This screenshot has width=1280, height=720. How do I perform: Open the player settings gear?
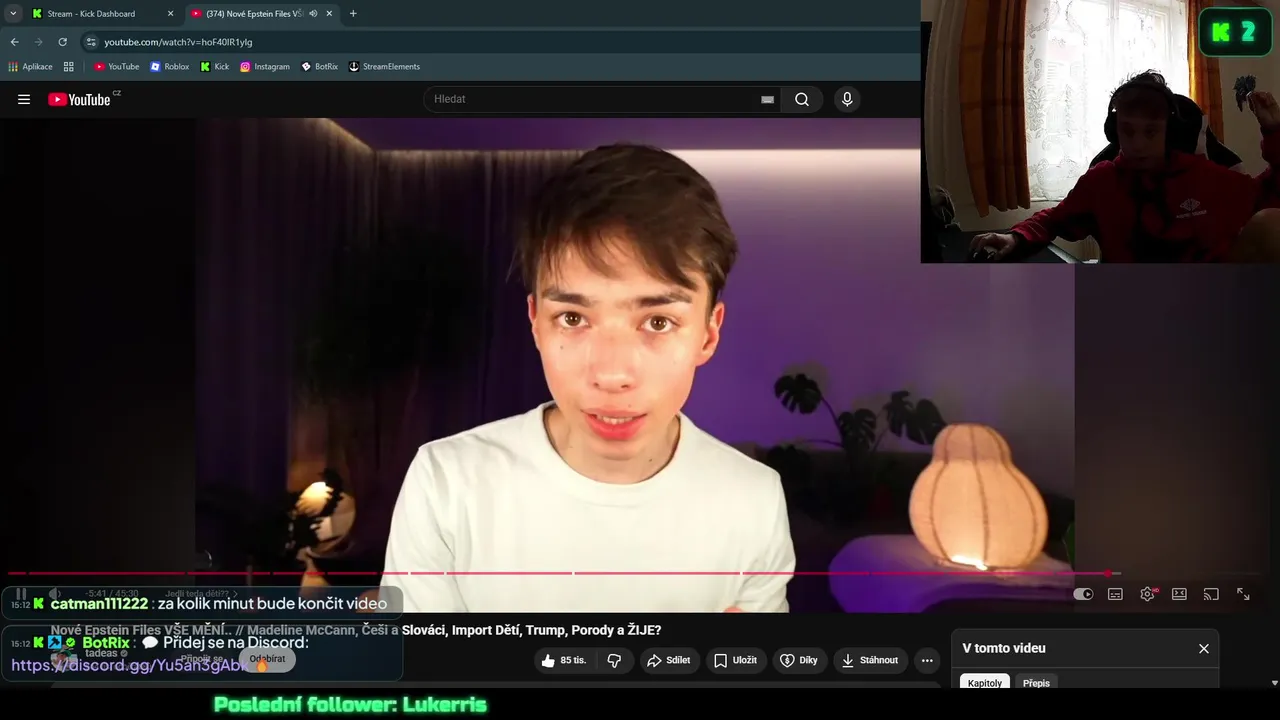coord(1148,594)
